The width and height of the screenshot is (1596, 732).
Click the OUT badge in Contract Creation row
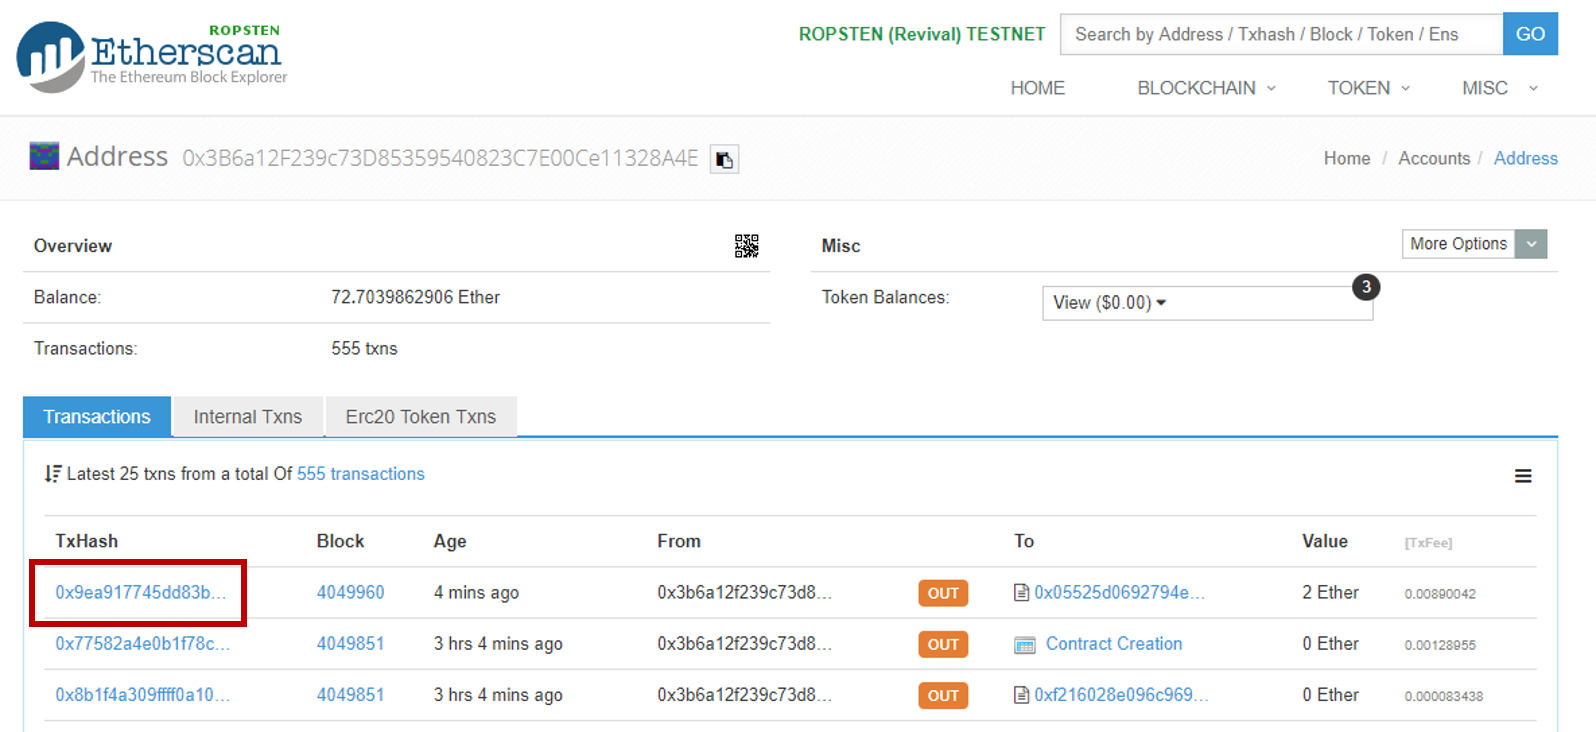[x=943, y=644]
